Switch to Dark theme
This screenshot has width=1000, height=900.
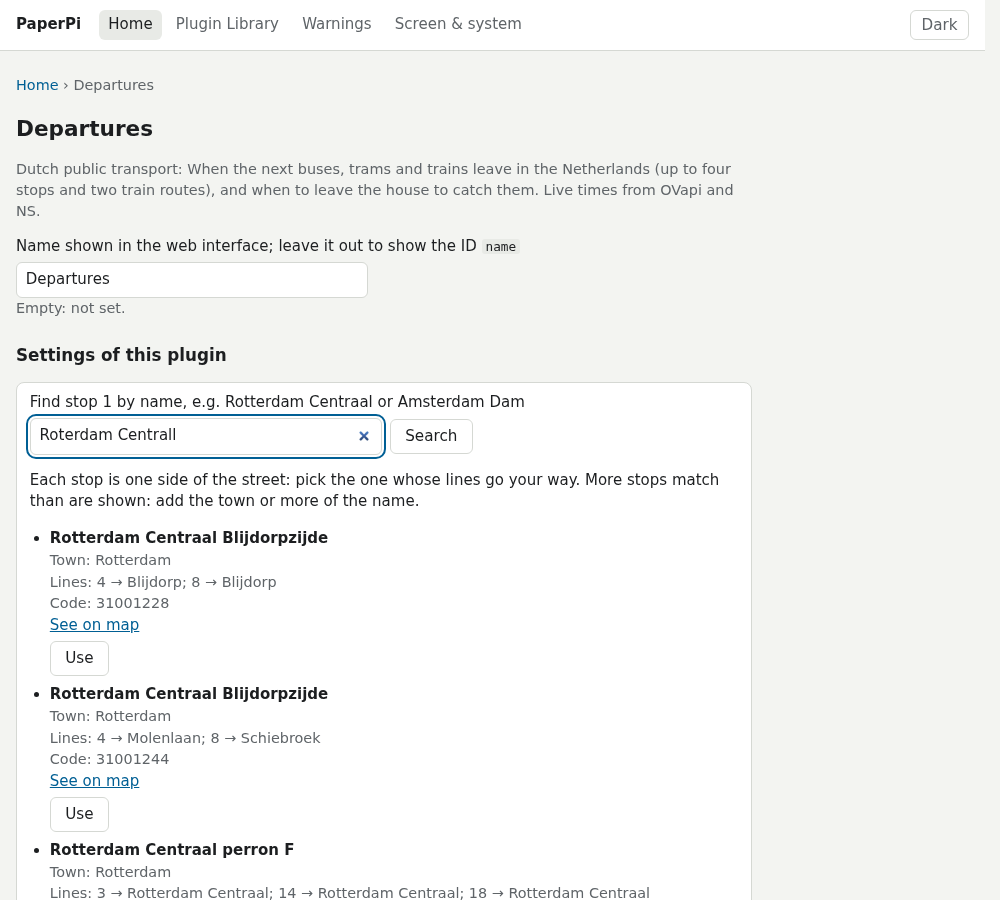pyautogui.click(x=939, y=25)
